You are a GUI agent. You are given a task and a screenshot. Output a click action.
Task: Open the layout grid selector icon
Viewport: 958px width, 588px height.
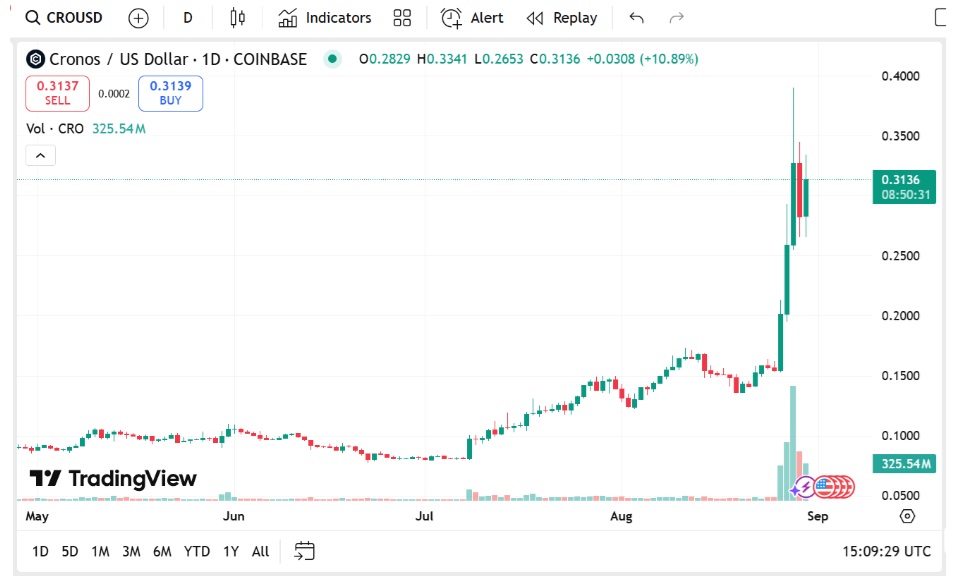point(402,17)
